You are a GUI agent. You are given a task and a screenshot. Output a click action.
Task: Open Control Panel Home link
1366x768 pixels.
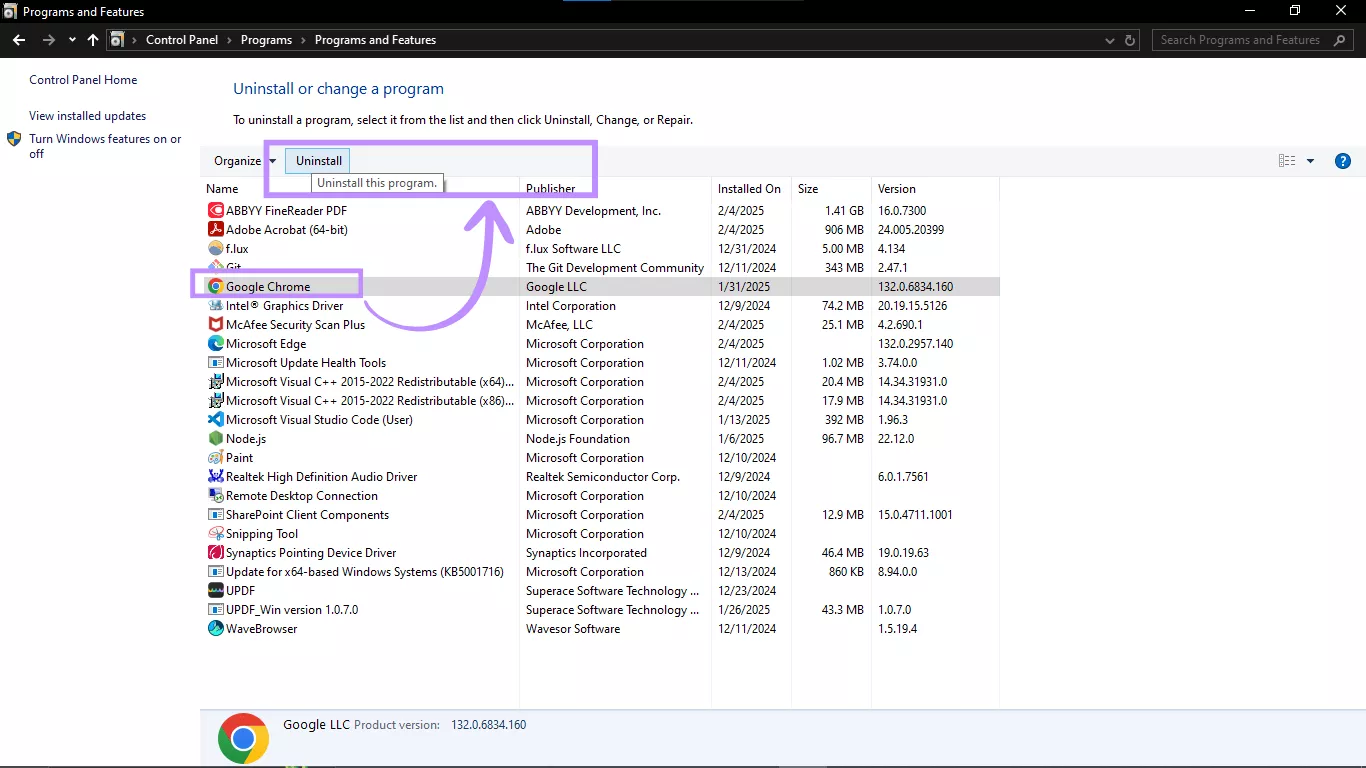pyautogui.click(x=83, y=80)
